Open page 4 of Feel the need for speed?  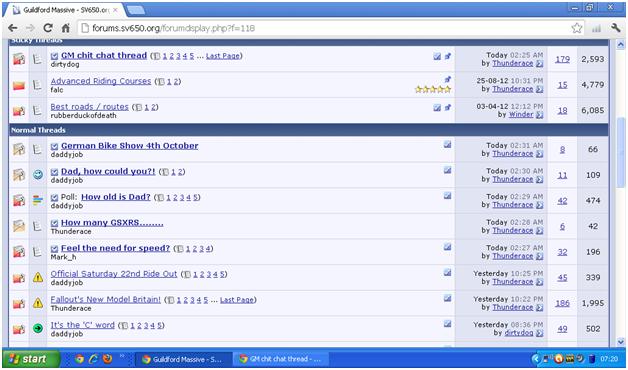coord(207,249)
